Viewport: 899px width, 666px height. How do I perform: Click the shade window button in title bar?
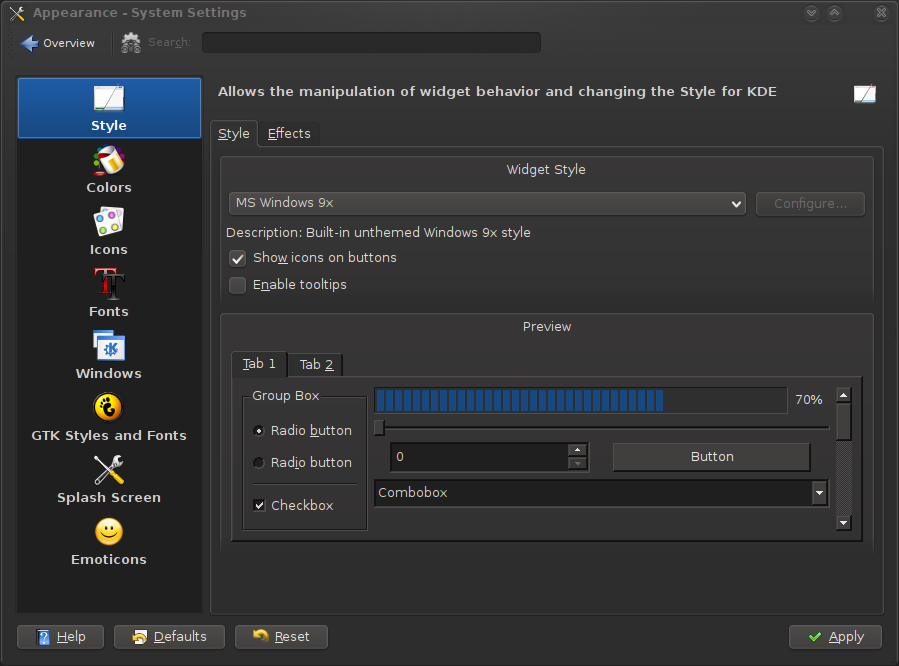pyautogui.click(x=811, y=13)
